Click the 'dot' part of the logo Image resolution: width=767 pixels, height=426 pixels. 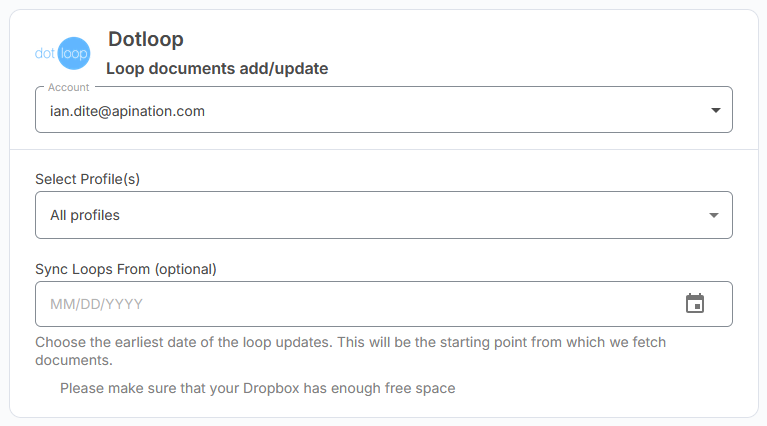click(45, 53)
